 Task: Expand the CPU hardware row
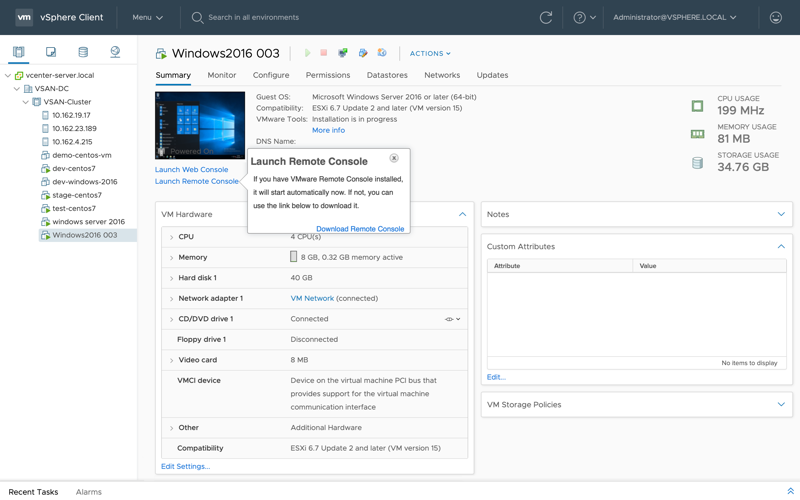click(171, 237)
